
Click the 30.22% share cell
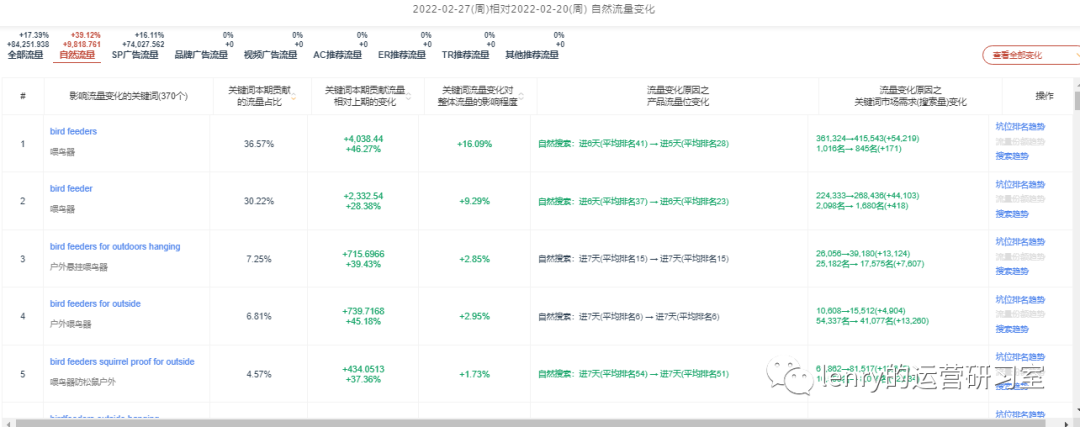coord(259,202)
